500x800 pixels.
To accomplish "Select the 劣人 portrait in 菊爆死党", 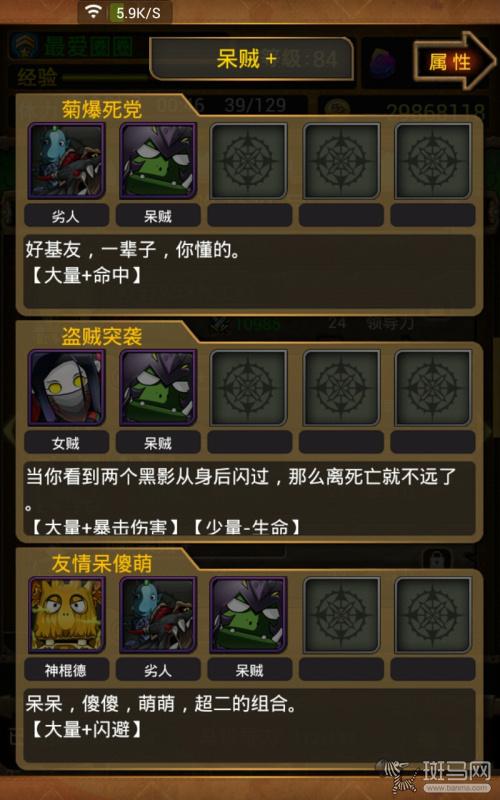I will click(66, 161).
